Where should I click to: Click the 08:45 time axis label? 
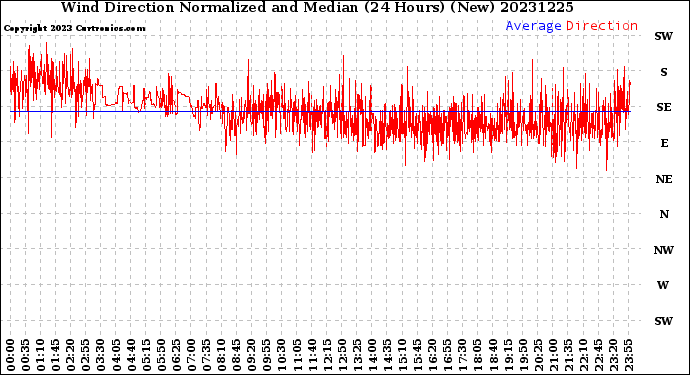[236, 355]
